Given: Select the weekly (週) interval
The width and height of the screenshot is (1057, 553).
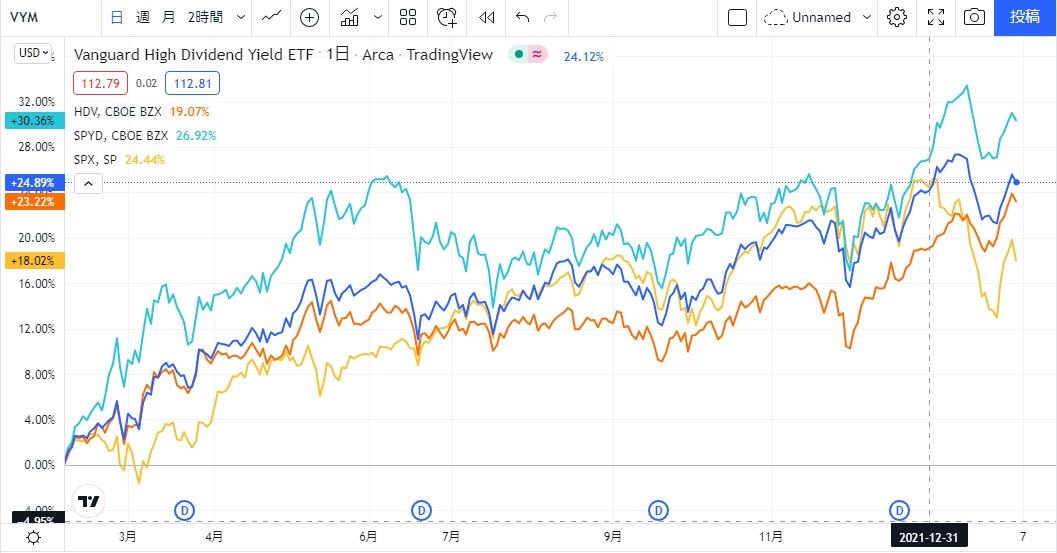Looking at the screenshot, I should (142, 18).
